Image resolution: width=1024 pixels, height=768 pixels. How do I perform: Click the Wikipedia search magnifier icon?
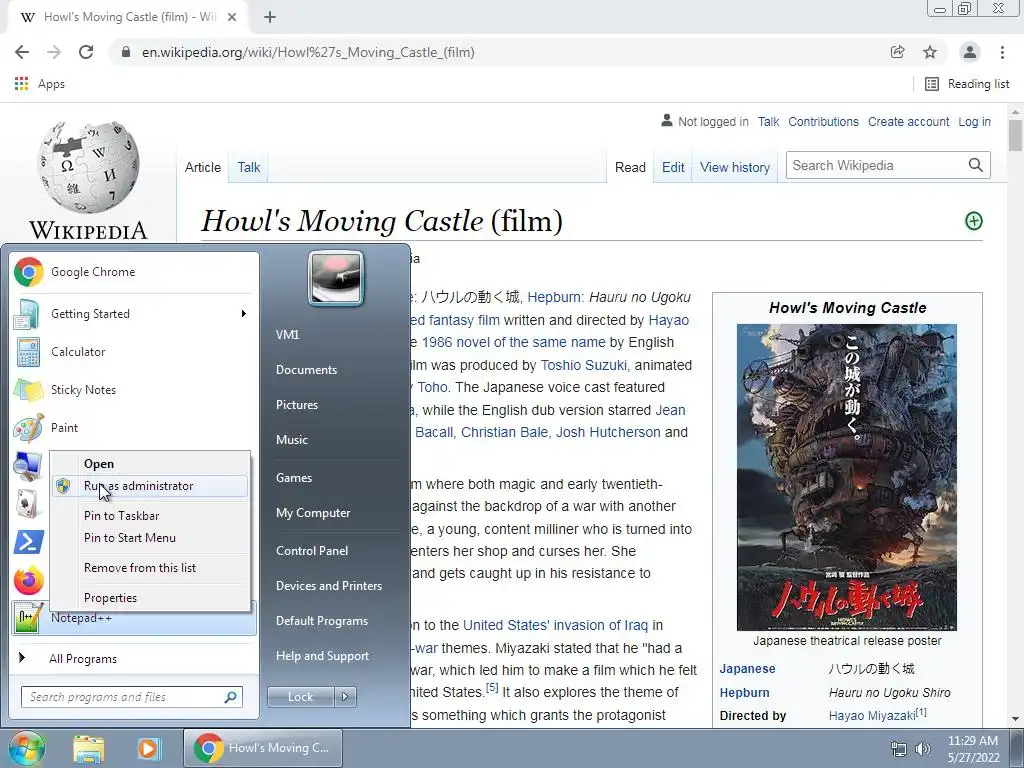click(976, 165)
